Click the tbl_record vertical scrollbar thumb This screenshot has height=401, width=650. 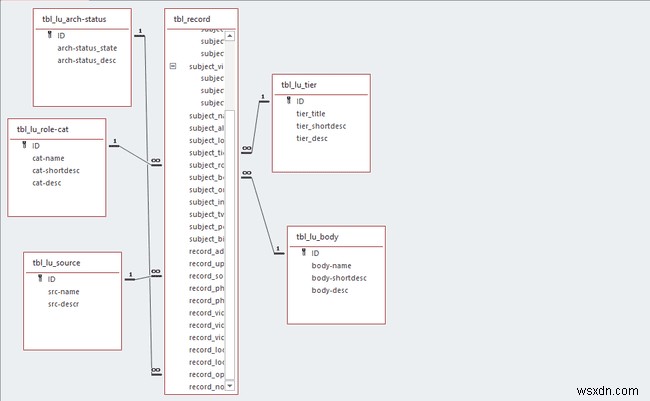[x=230, y=245]
